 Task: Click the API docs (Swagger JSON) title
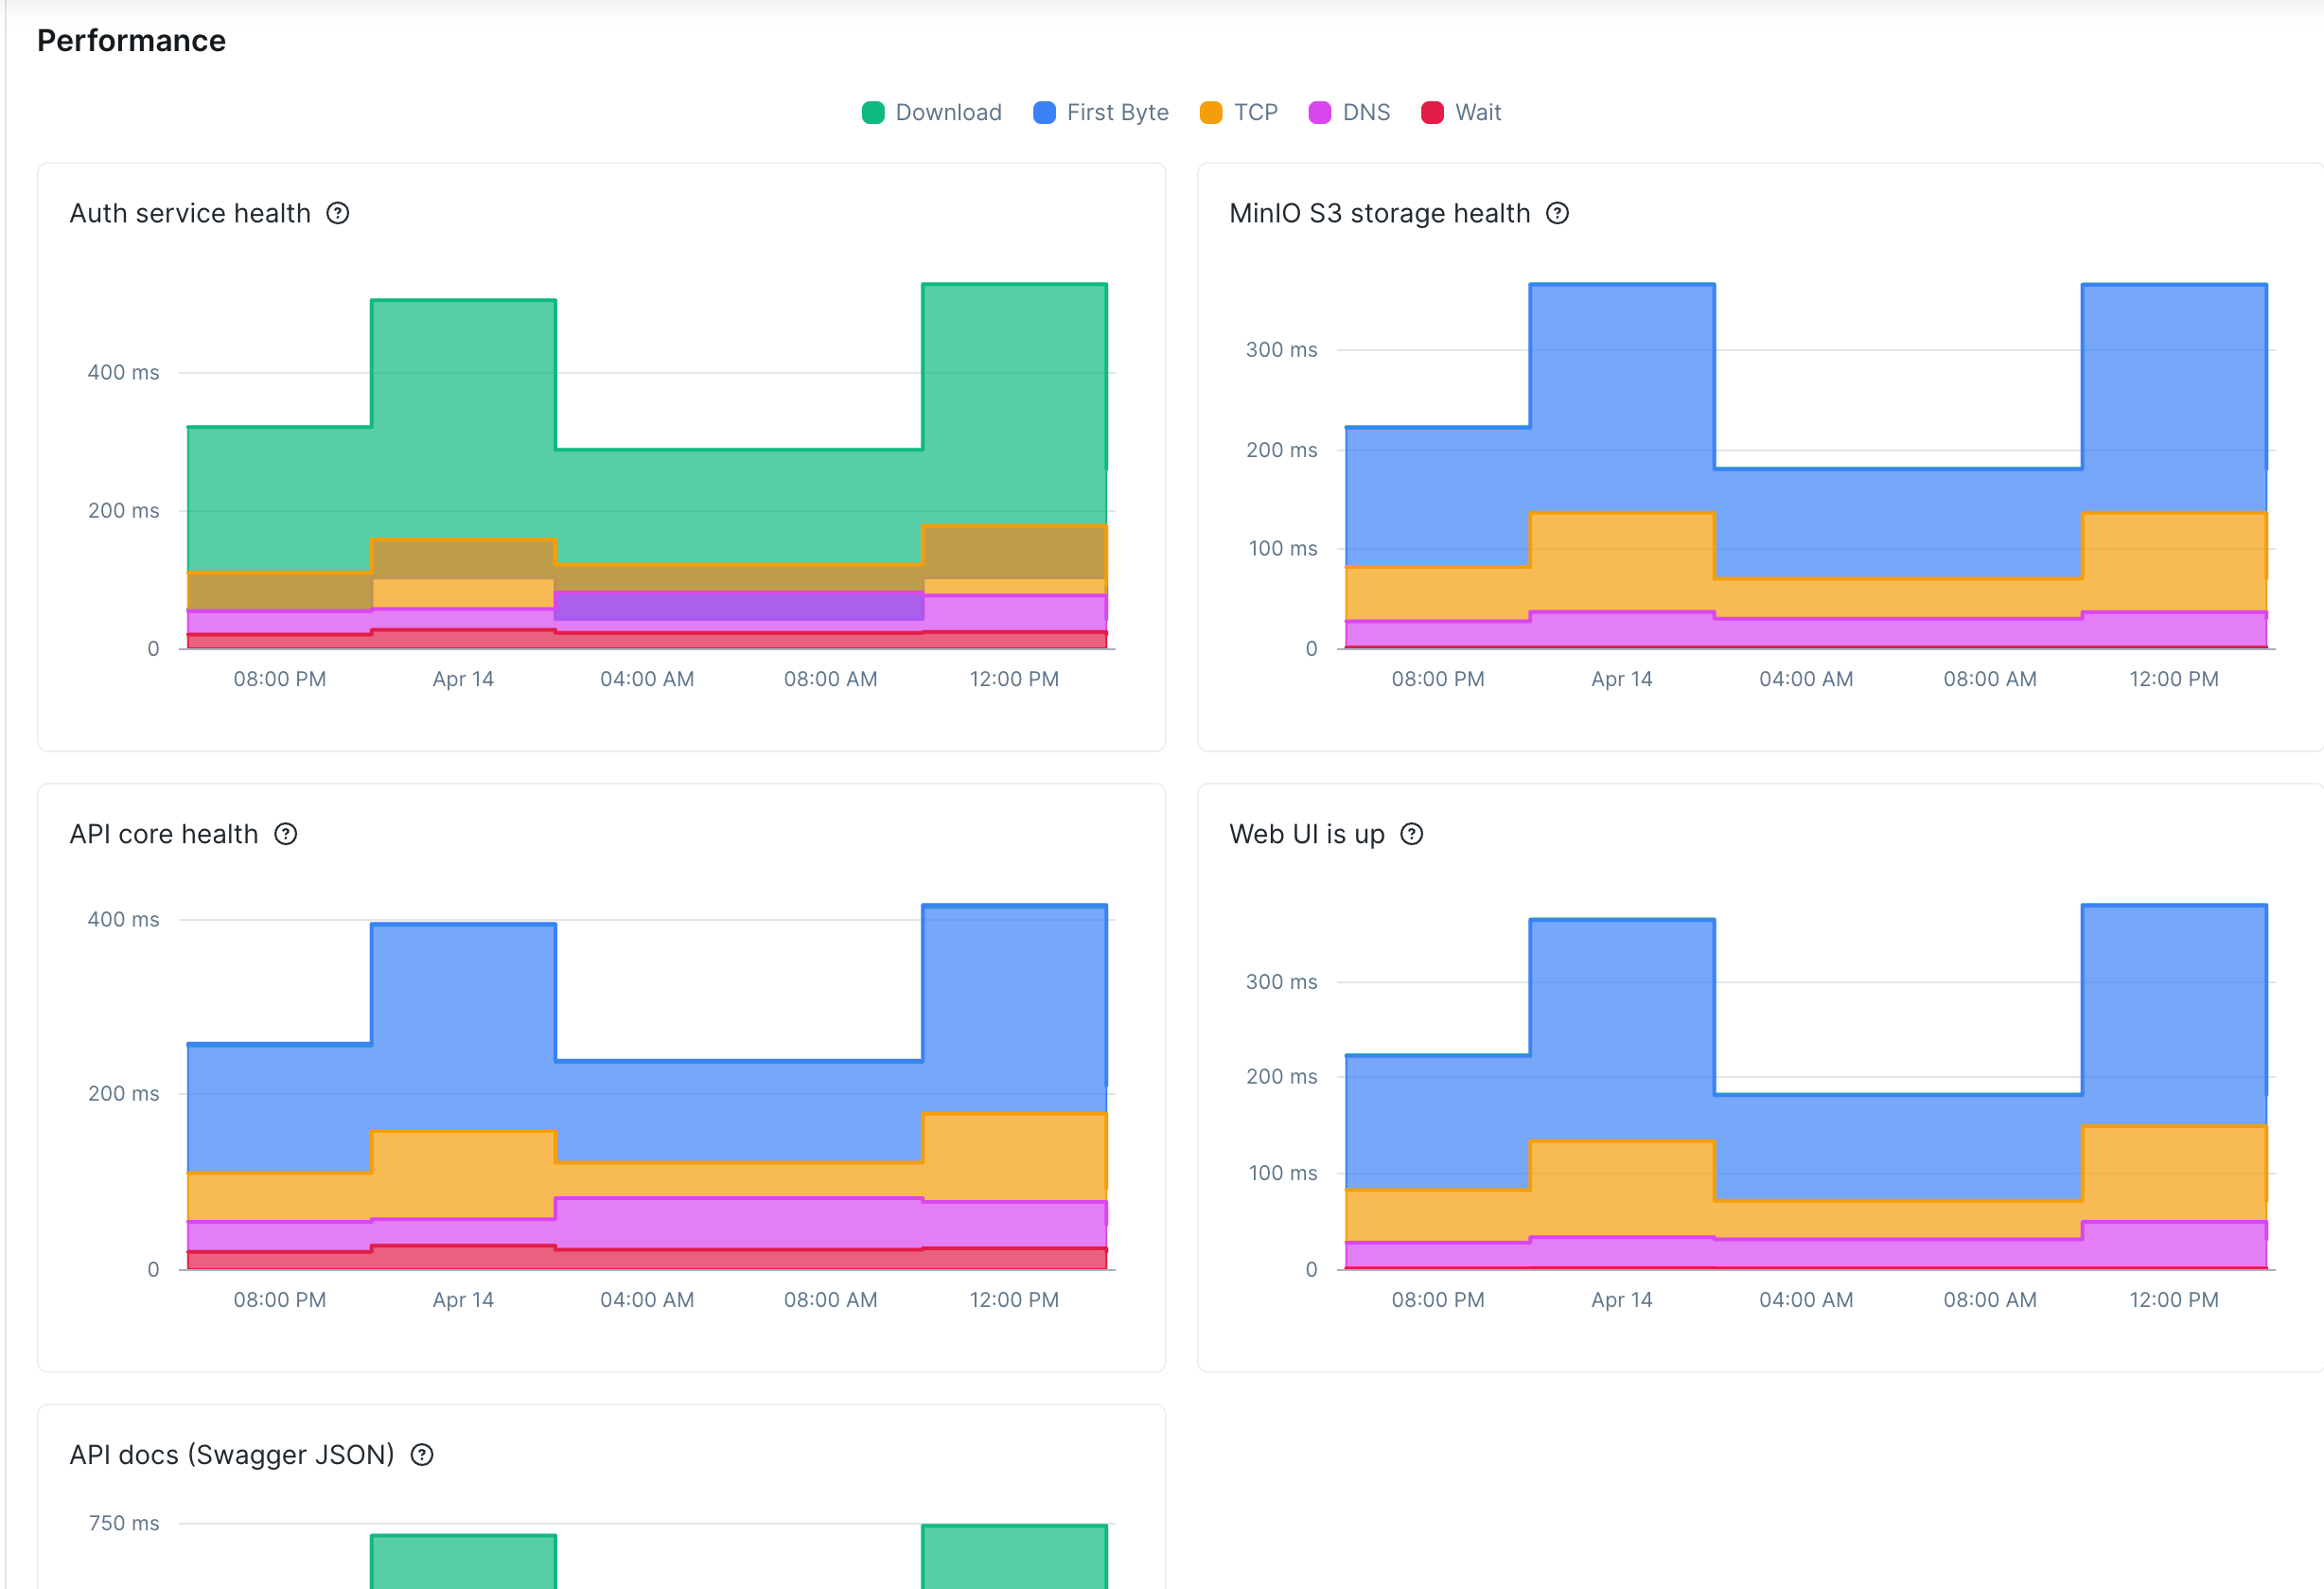coord(232,1455)
